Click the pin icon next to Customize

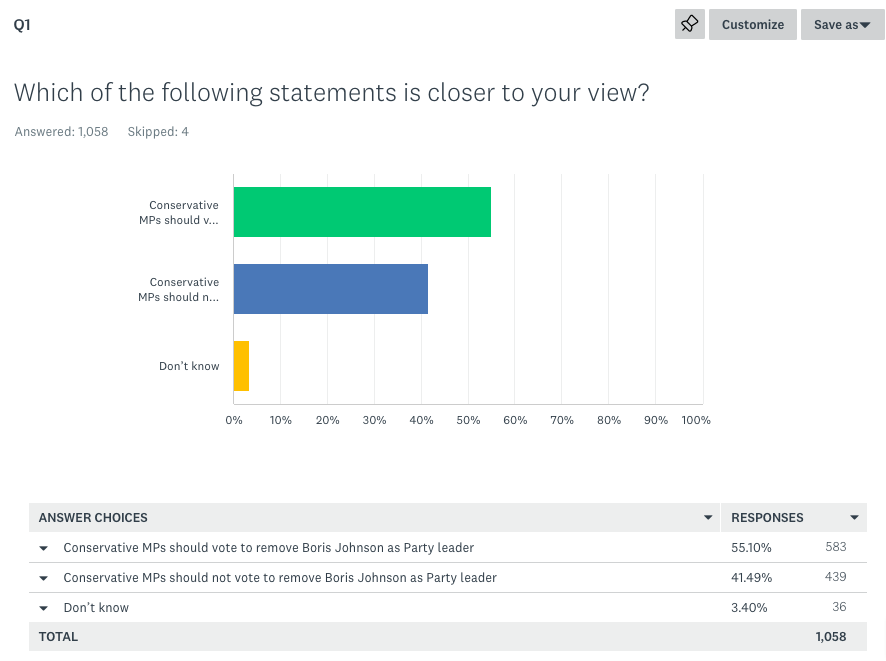click(689, 25)
